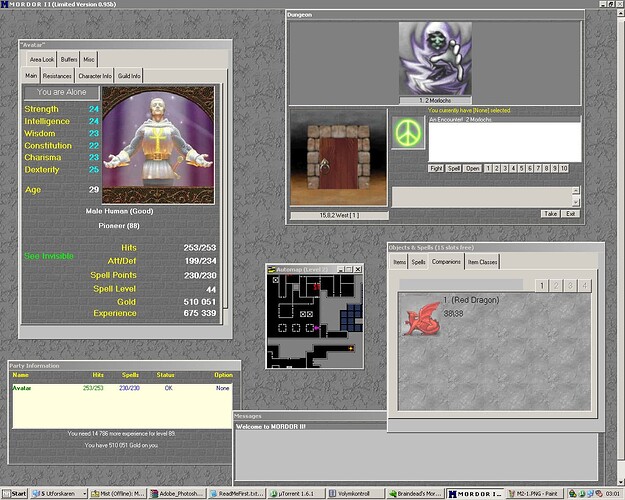625x500 pixels.
Task: Maximize the Automap window
Action: click(349, 269)
